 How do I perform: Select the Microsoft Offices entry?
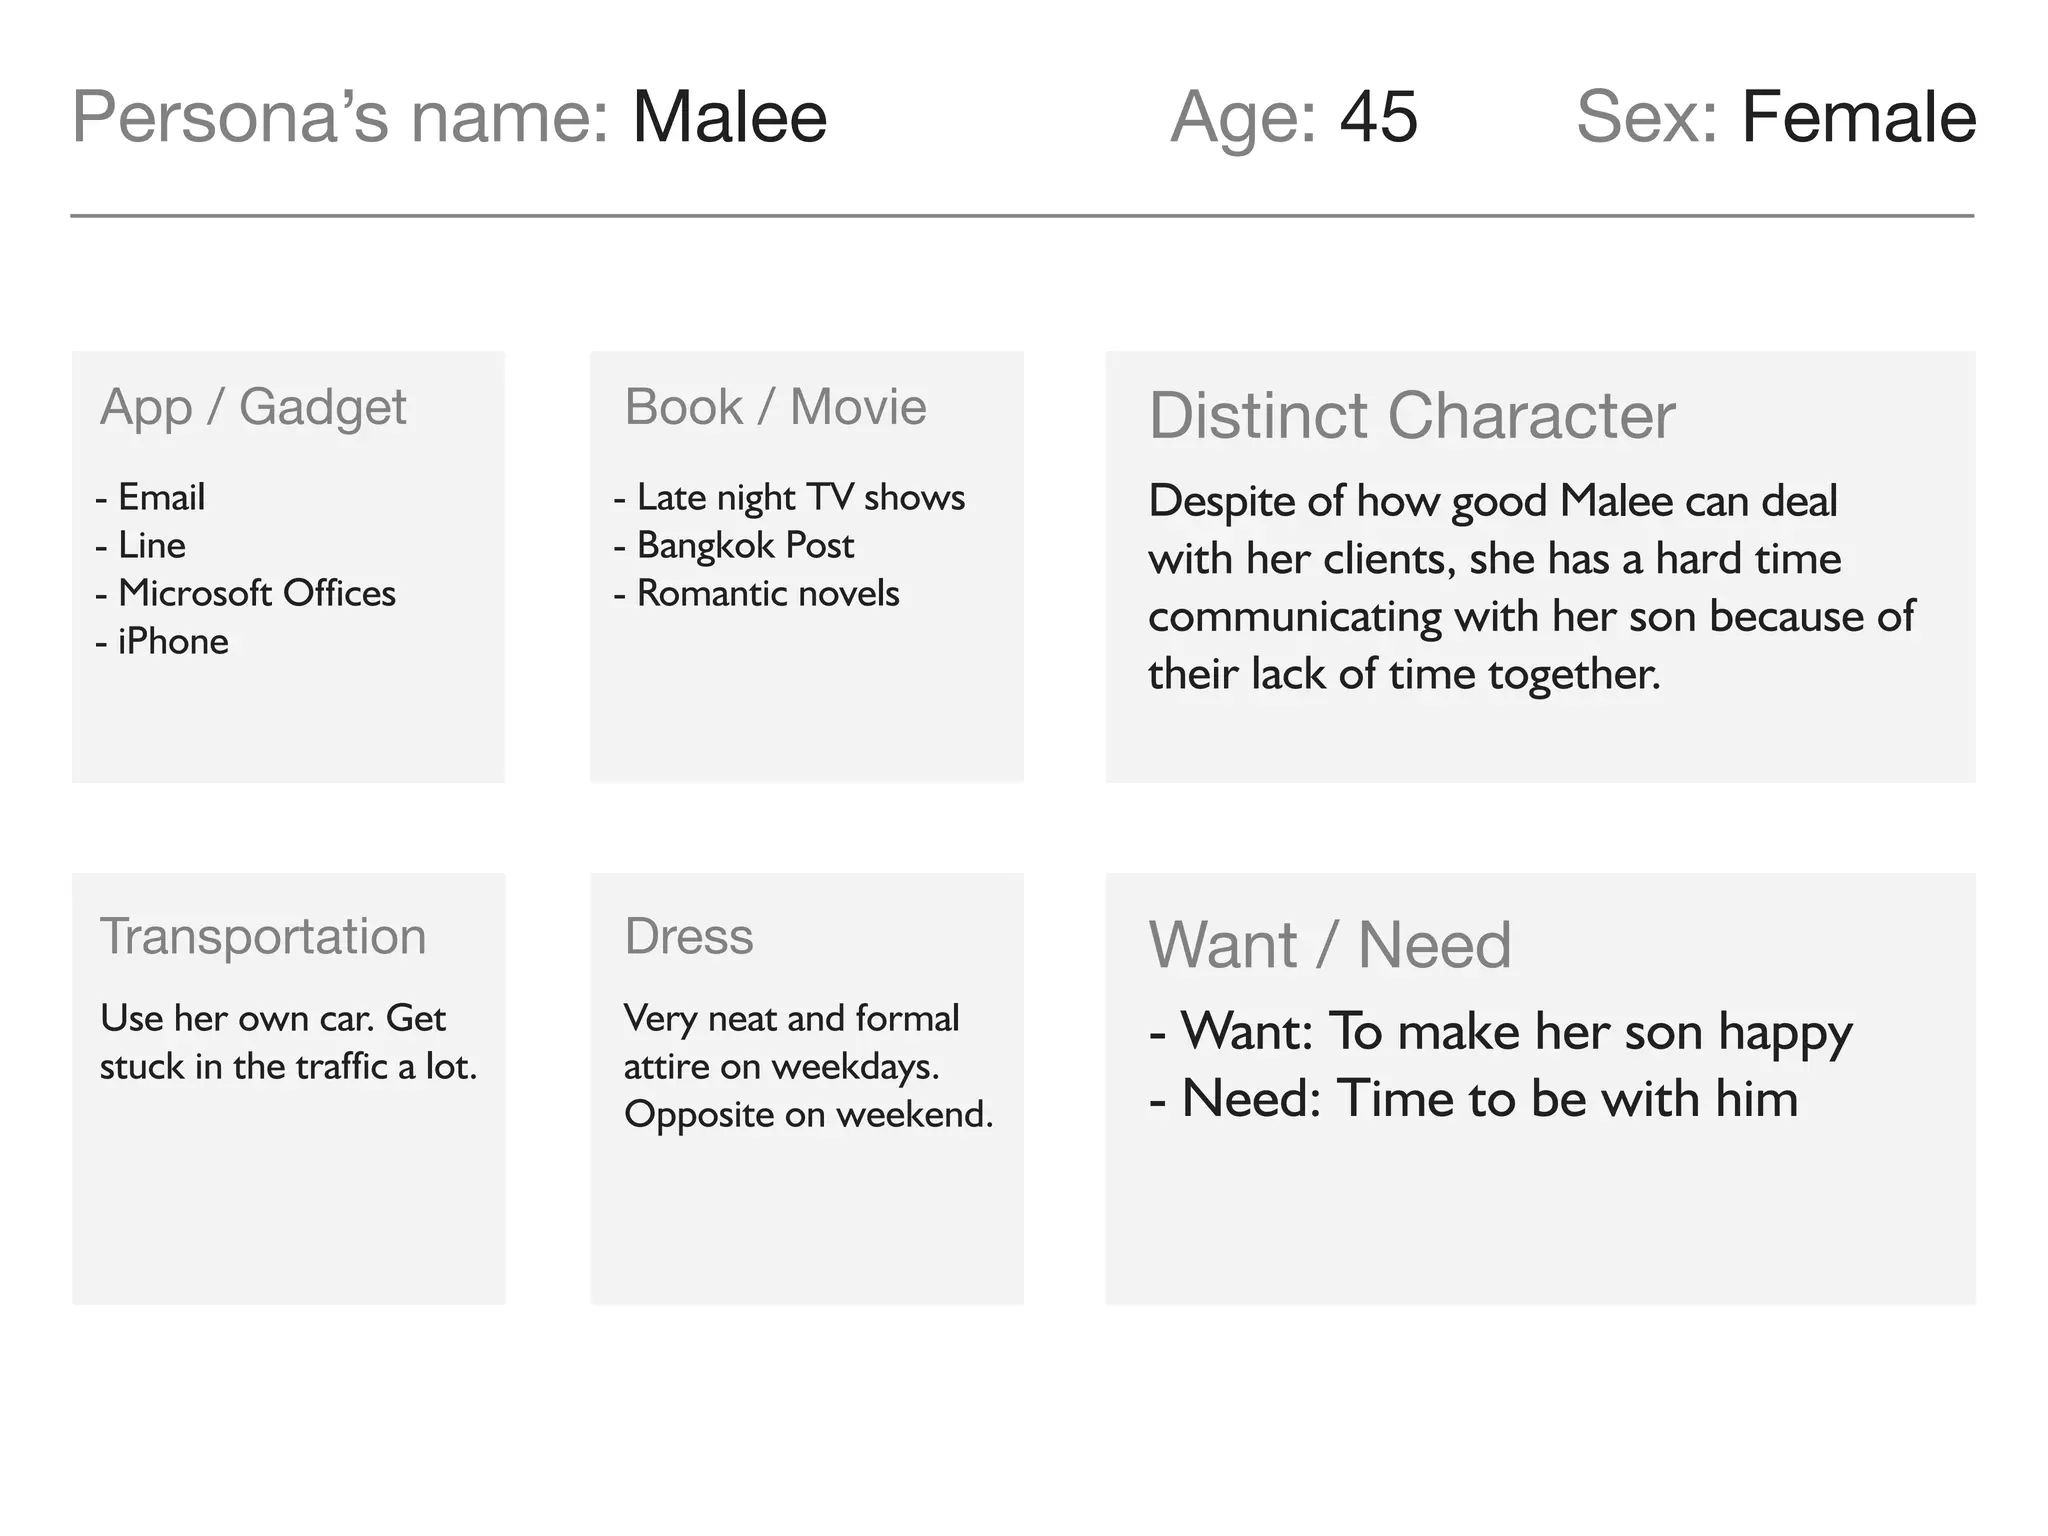(256, 593)
